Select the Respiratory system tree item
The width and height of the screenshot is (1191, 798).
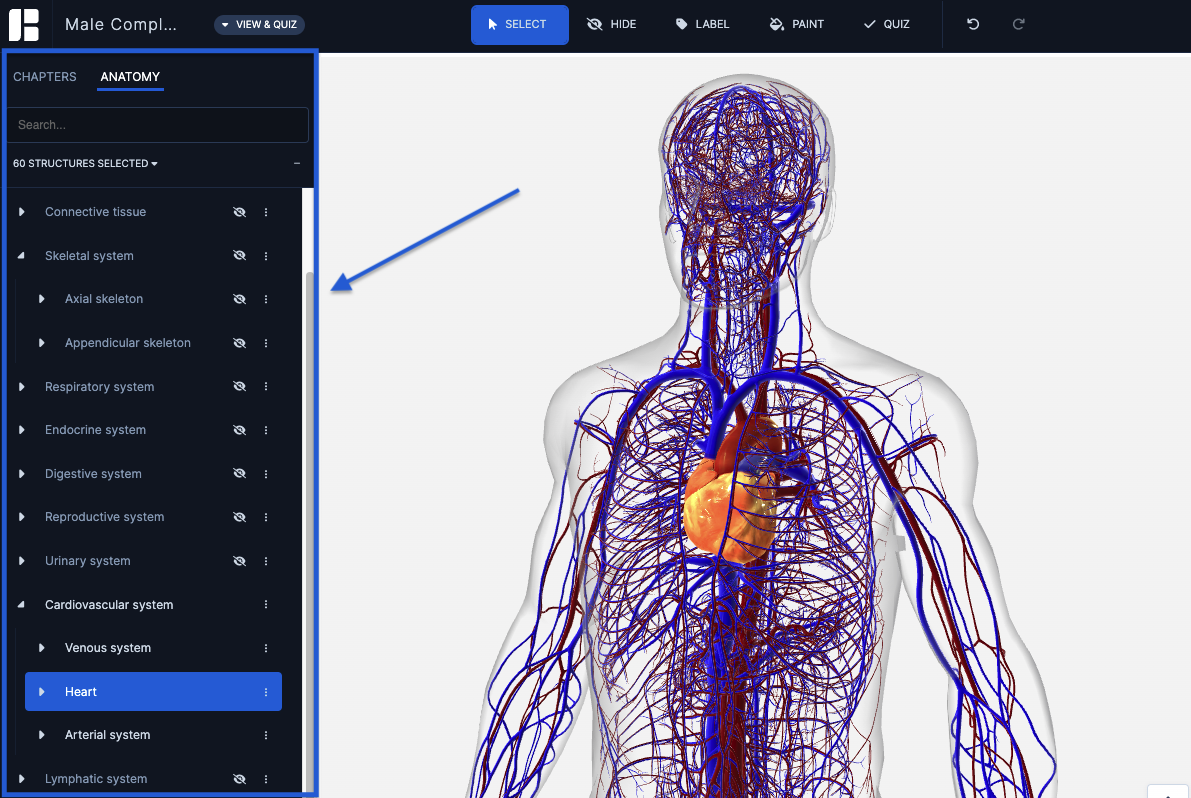tap(100, 386)
